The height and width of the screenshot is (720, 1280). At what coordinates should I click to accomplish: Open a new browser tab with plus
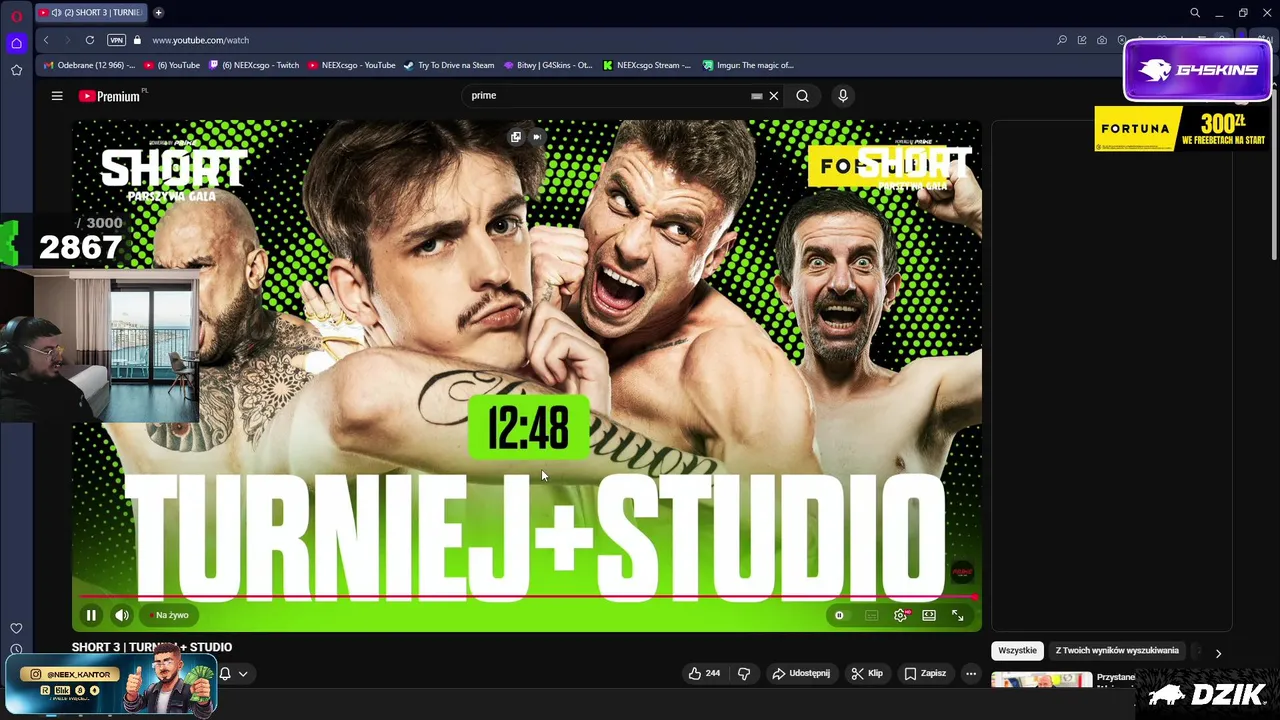click(158, 12)
